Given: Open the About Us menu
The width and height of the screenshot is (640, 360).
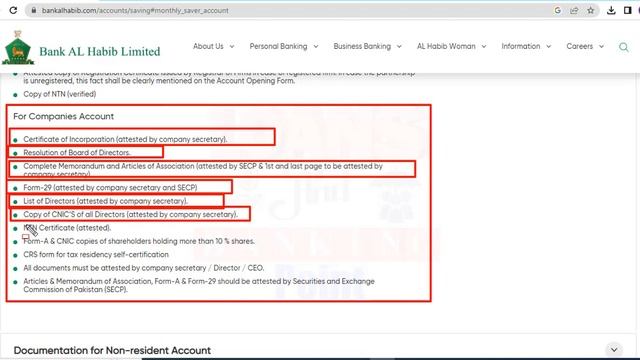Looking at the screenshot, I should (x=208, y=46).
